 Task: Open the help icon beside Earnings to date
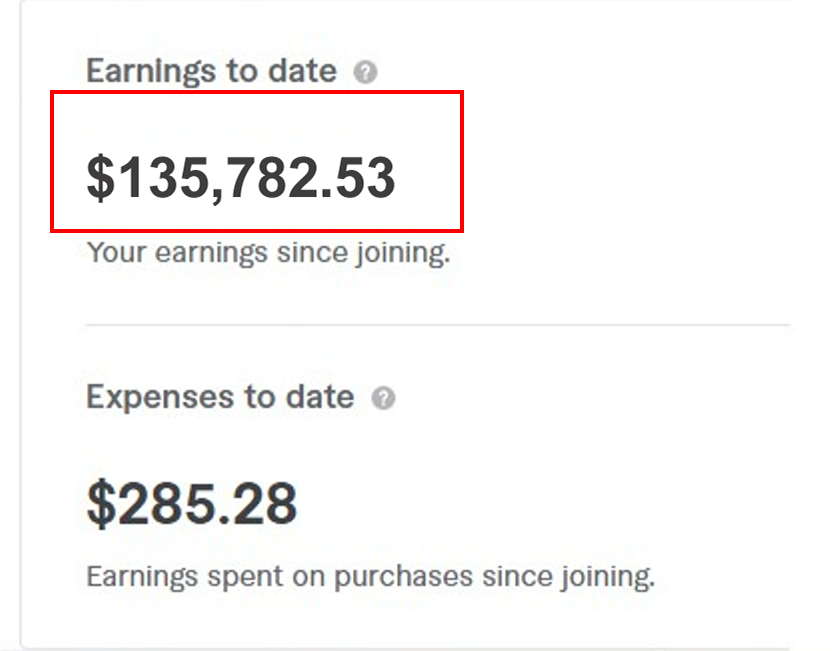pyautogui.click(x=366, y=72)
